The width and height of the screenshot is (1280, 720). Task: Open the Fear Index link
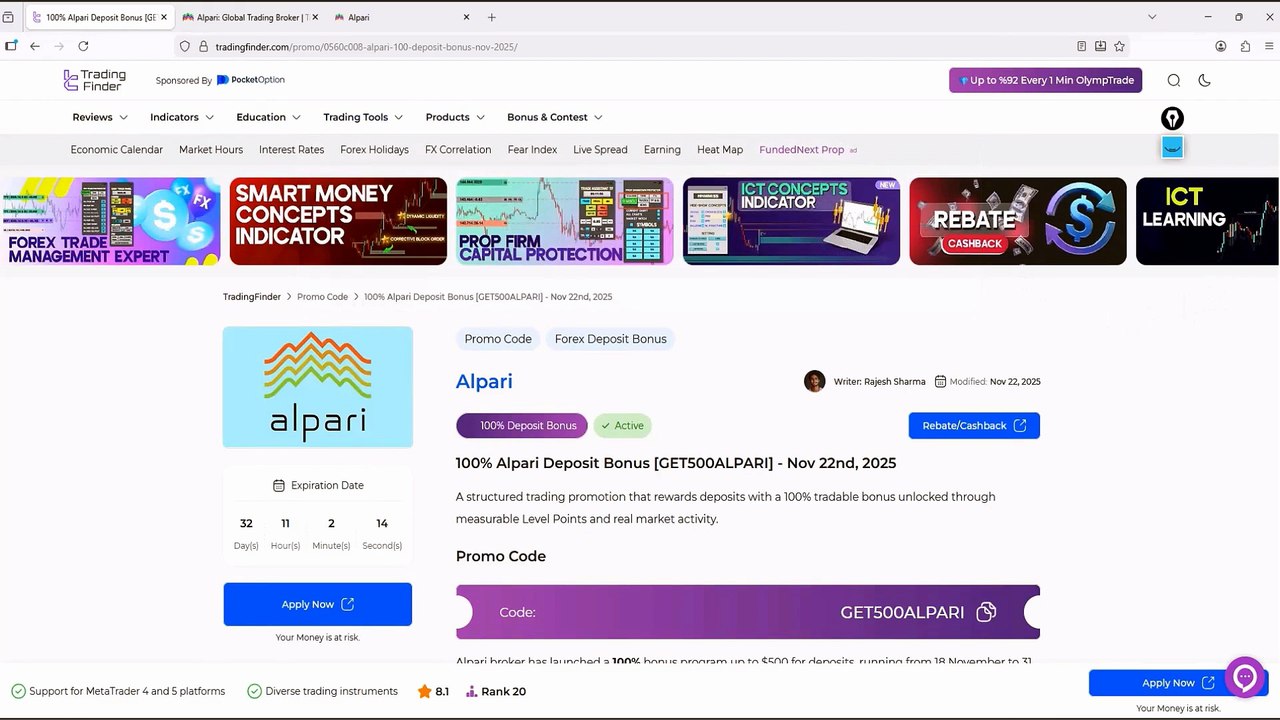click(532, 150)
